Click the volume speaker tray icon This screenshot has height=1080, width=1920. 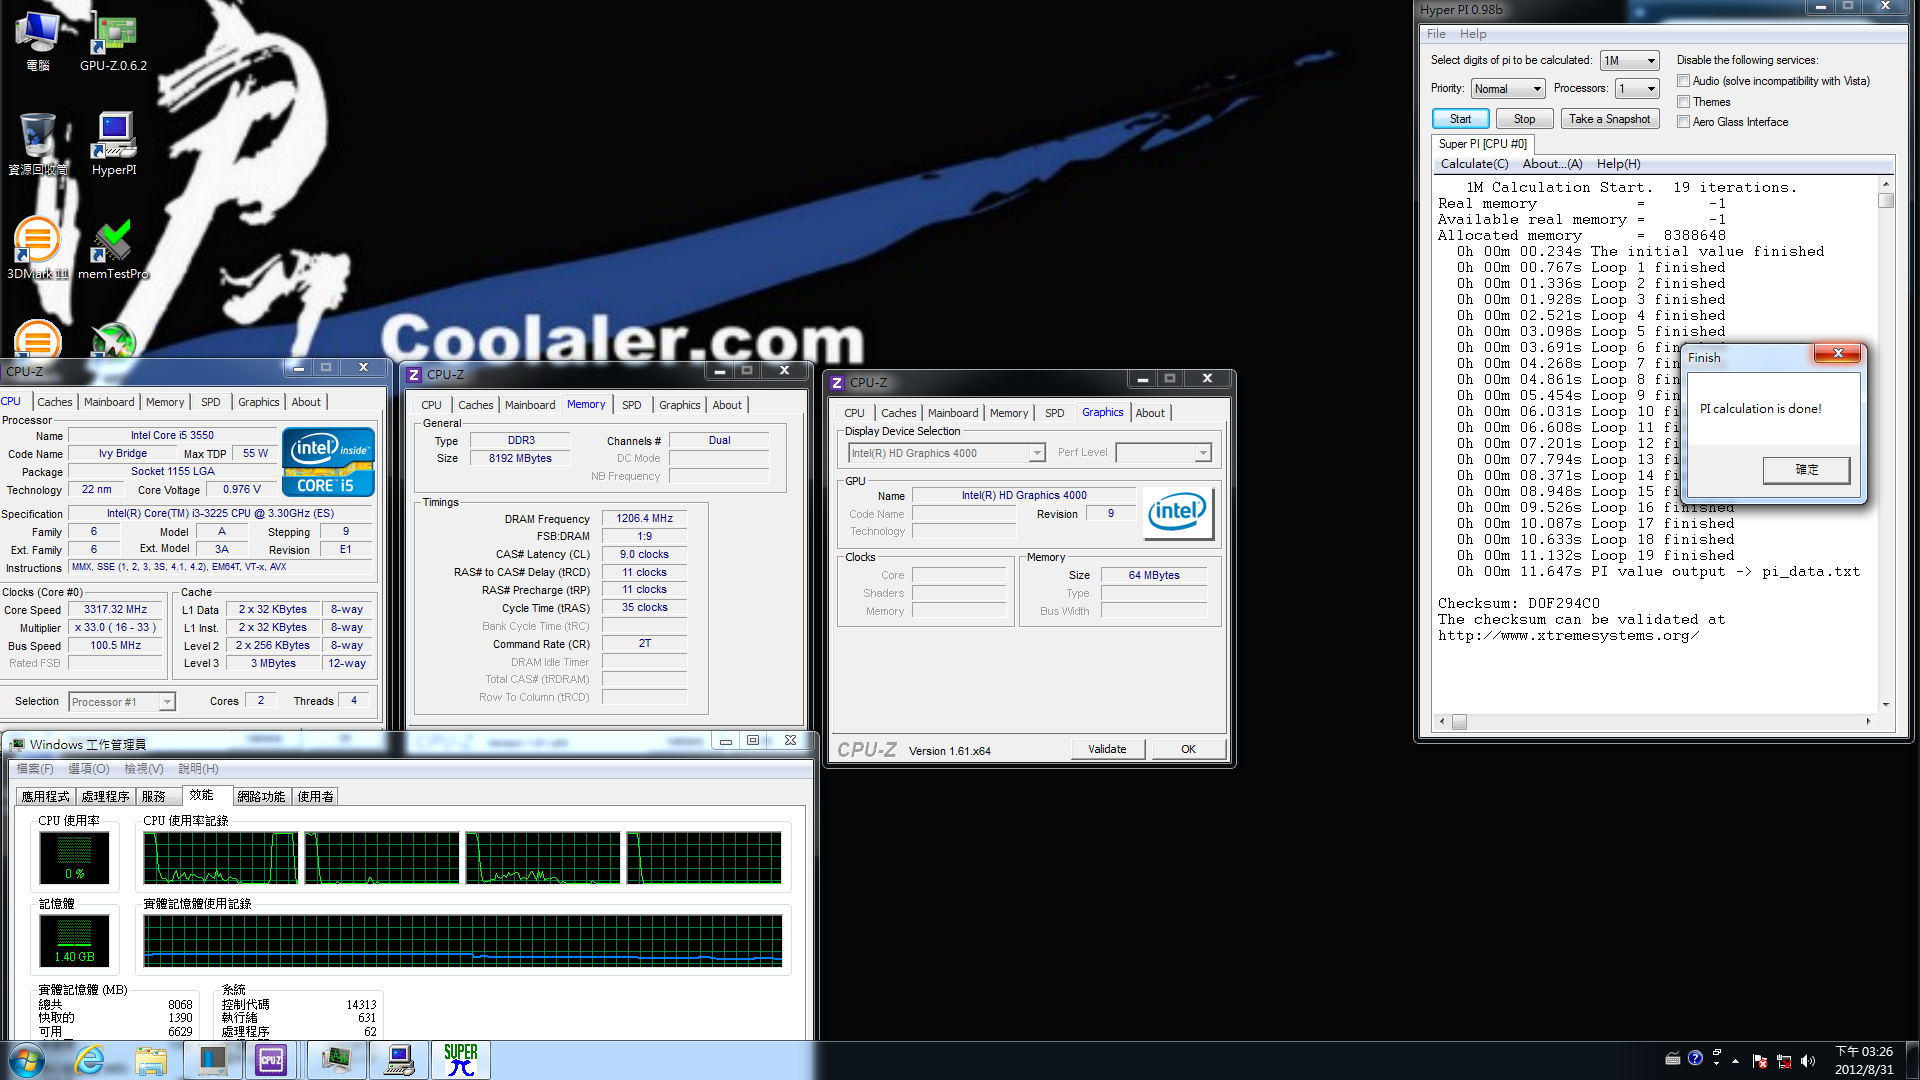click(1807, 1061)
